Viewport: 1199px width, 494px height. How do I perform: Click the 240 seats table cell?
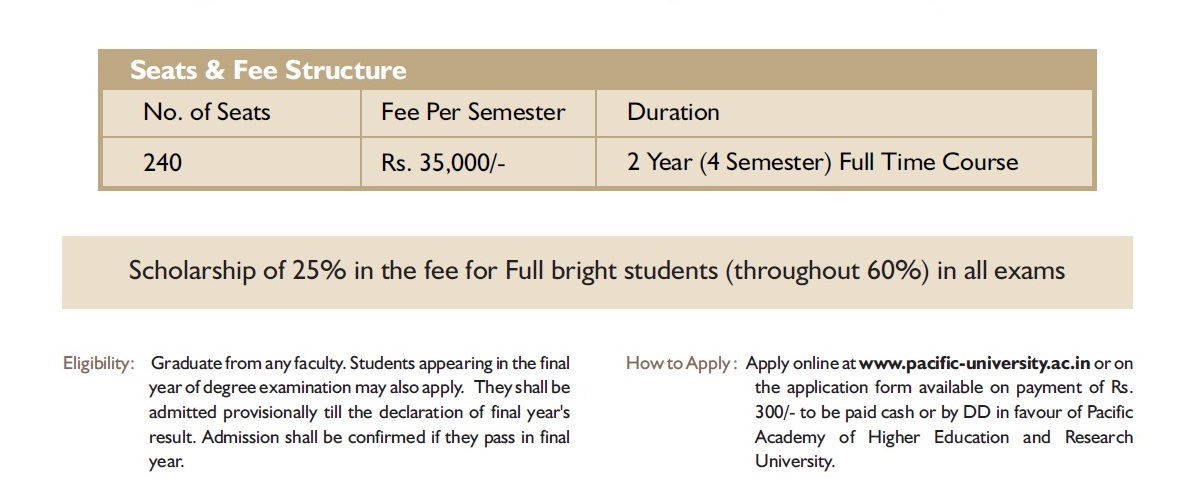pos(163,162)
